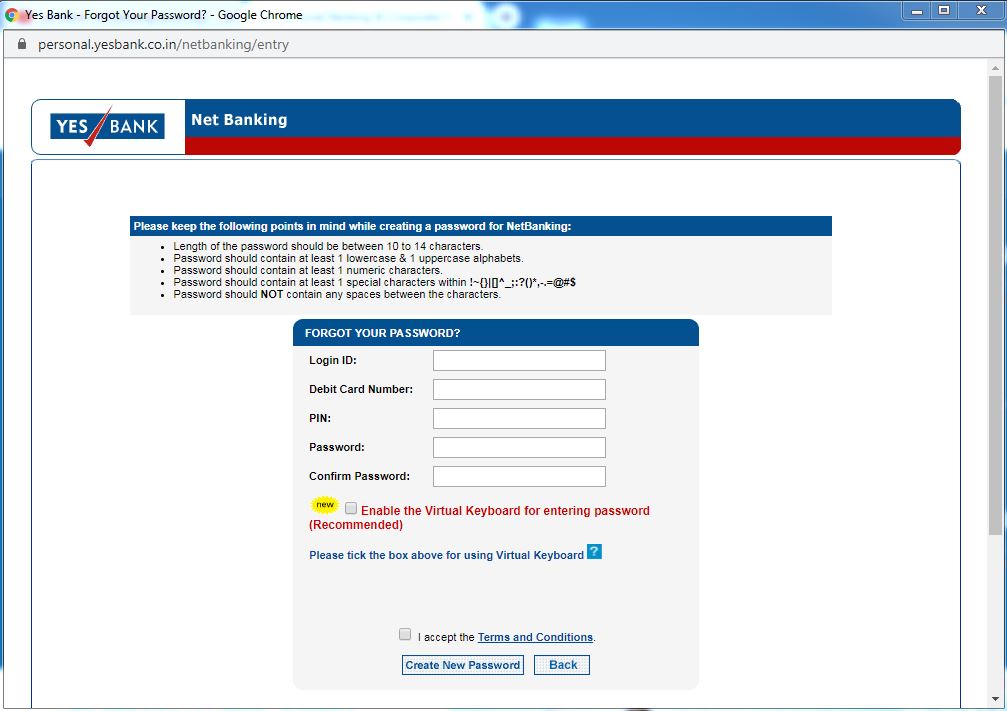Click the PIN input field

click(519, 417)
